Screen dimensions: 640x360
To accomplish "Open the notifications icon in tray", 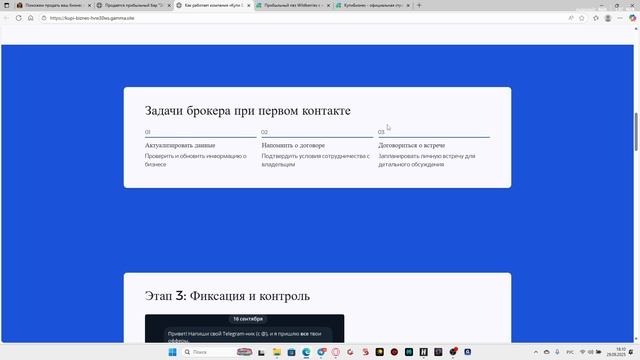I will point(631,352).
